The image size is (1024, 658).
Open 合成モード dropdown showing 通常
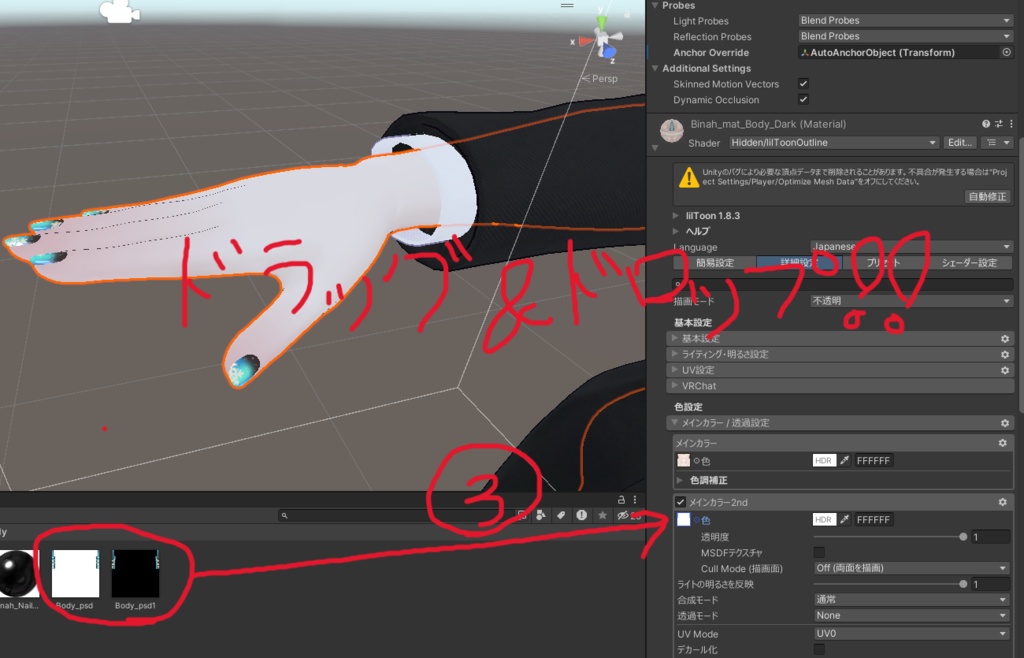[912, 599]
